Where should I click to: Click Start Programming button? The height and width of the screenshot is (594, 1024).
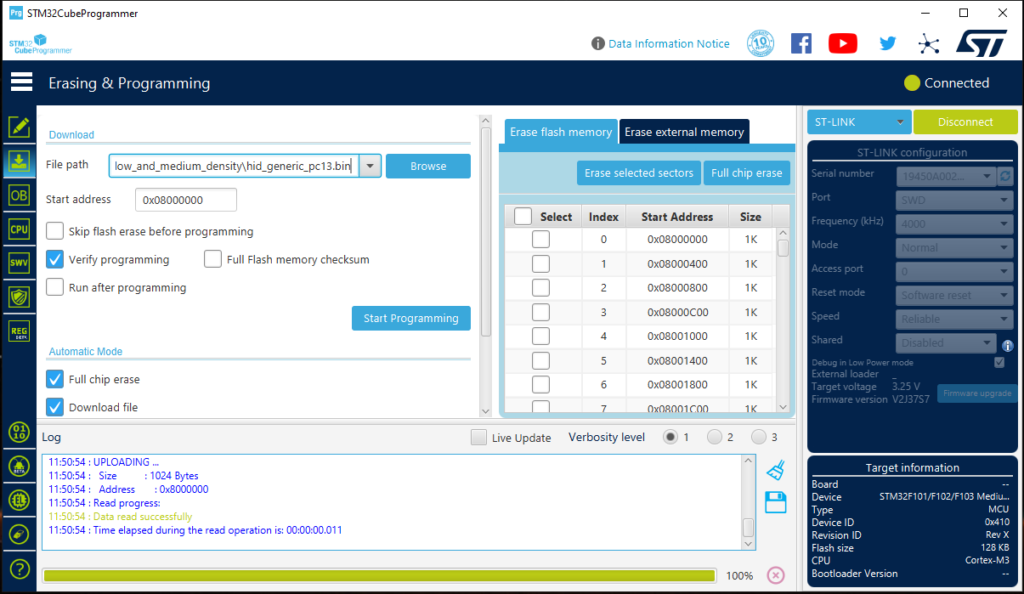411,318
